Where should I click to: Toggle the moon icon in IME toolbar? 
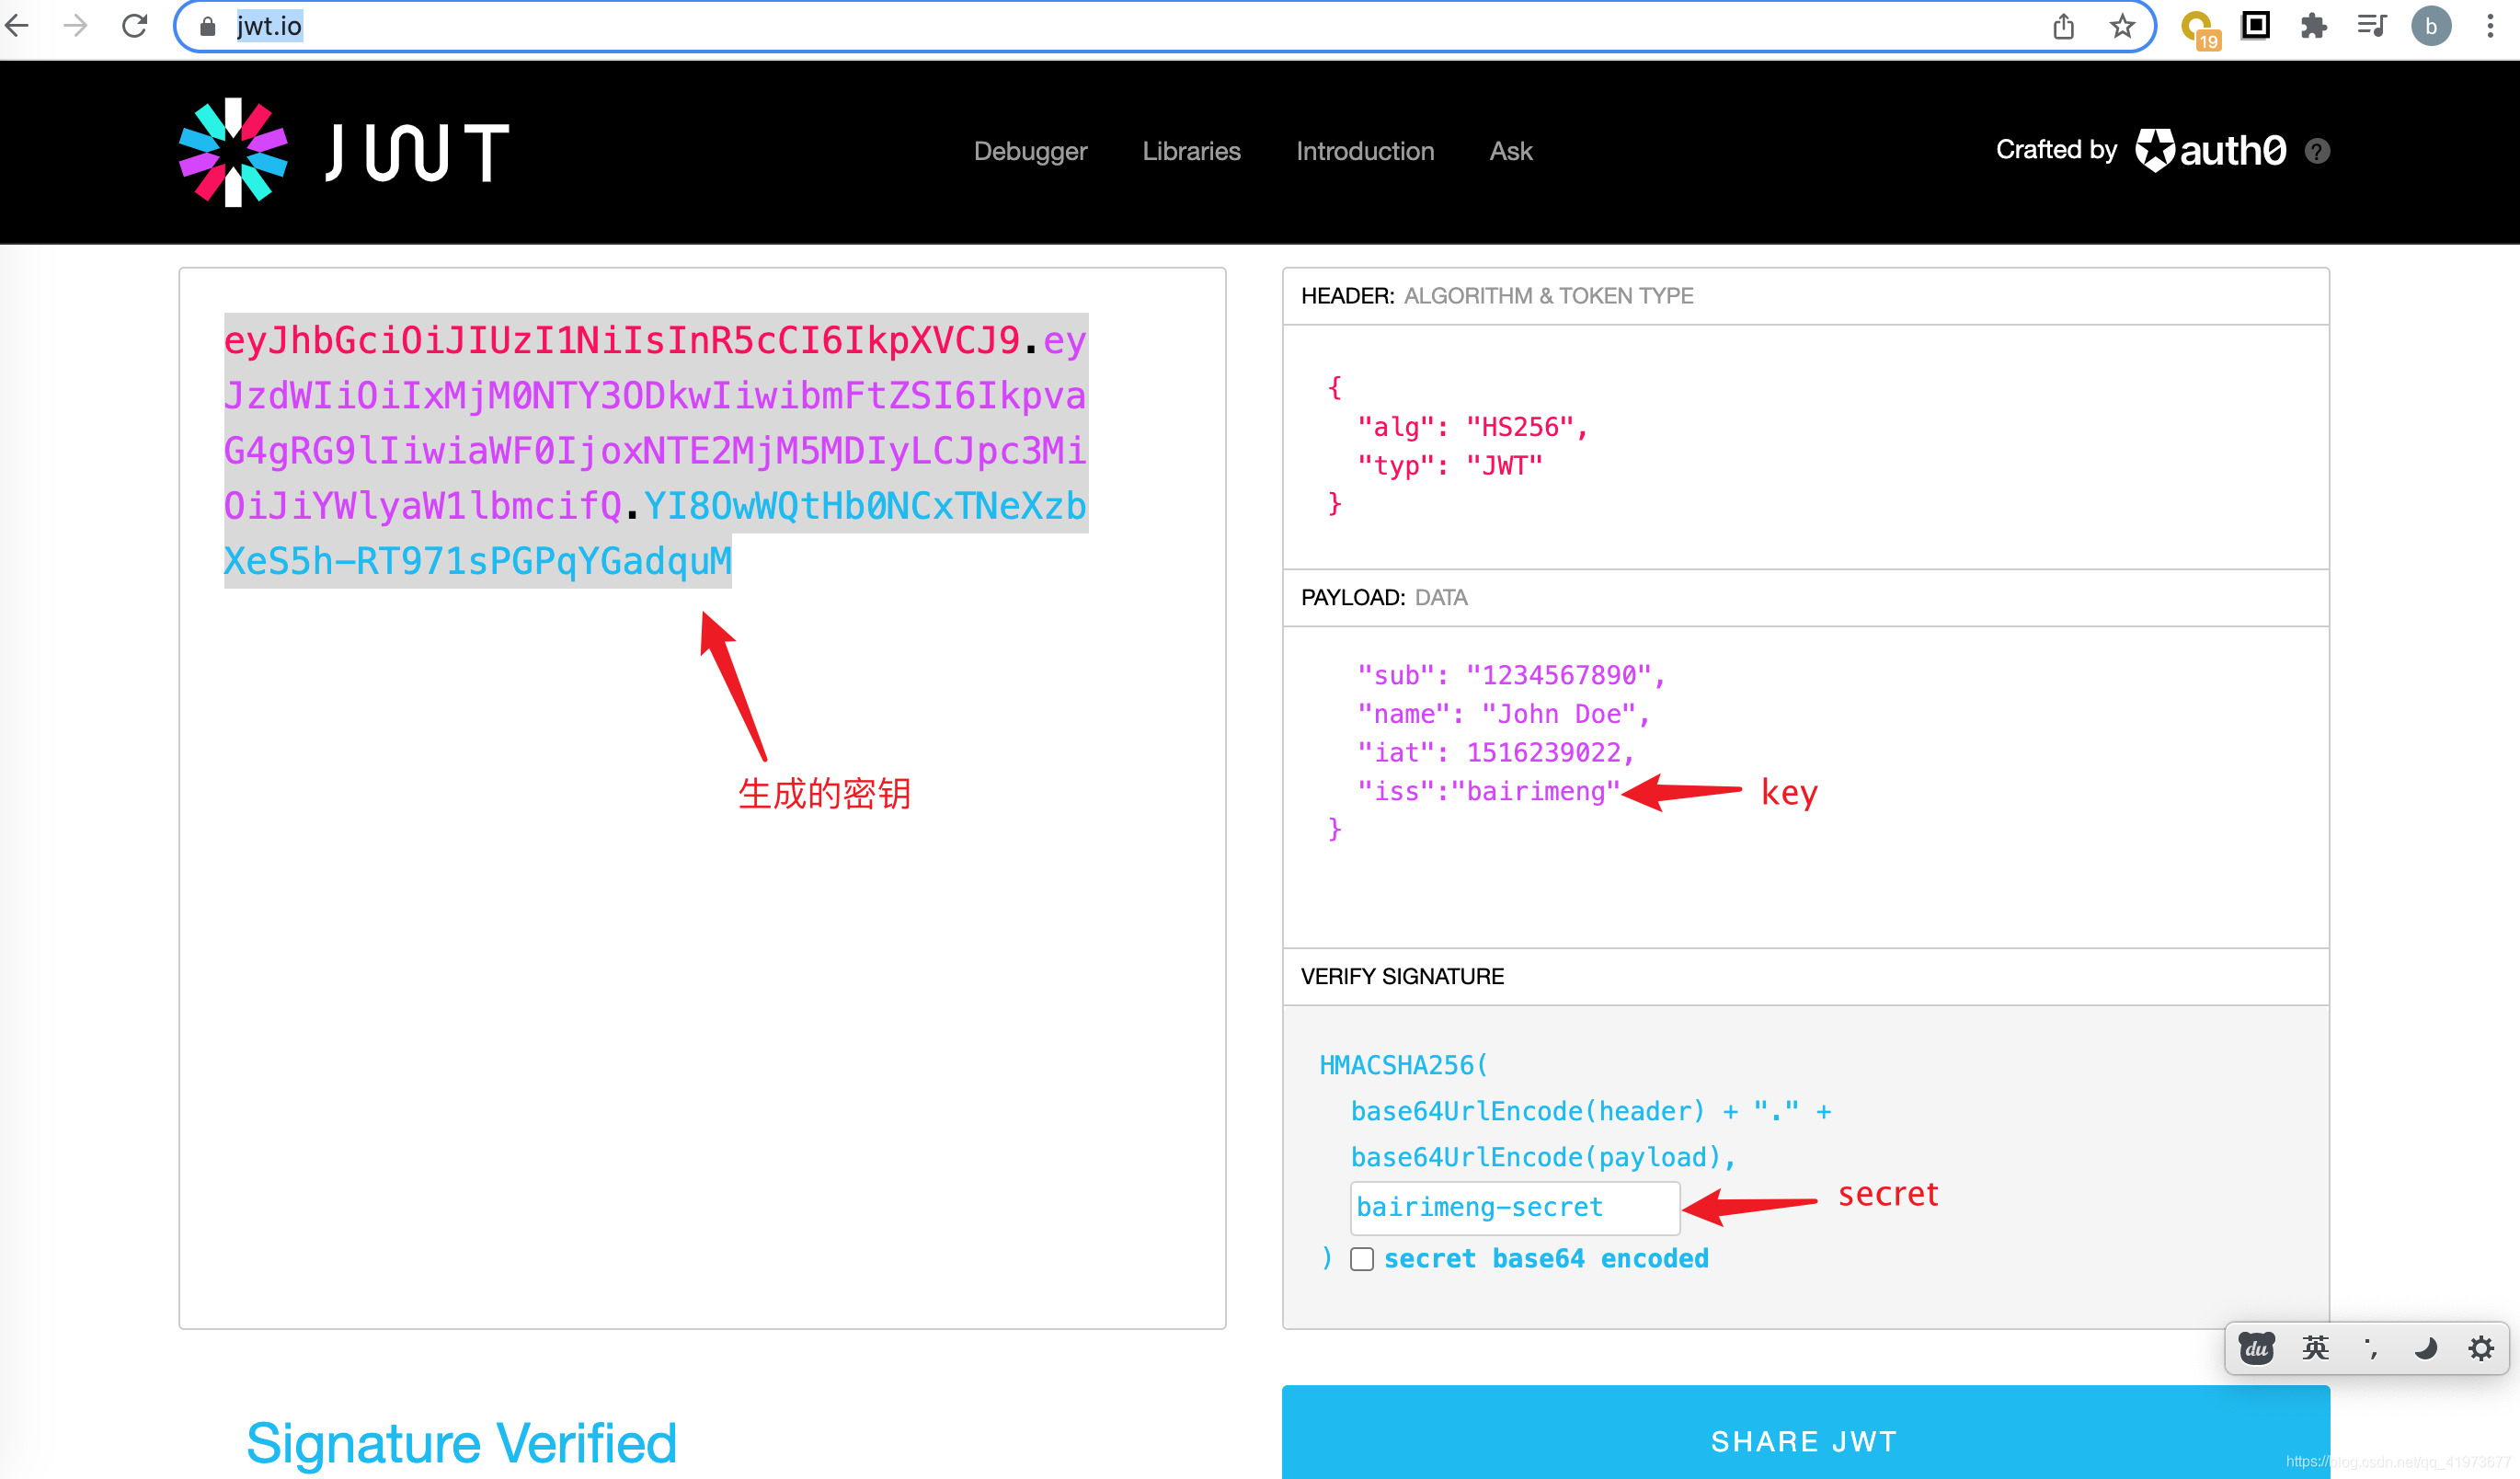(x=2425, y=1348)
